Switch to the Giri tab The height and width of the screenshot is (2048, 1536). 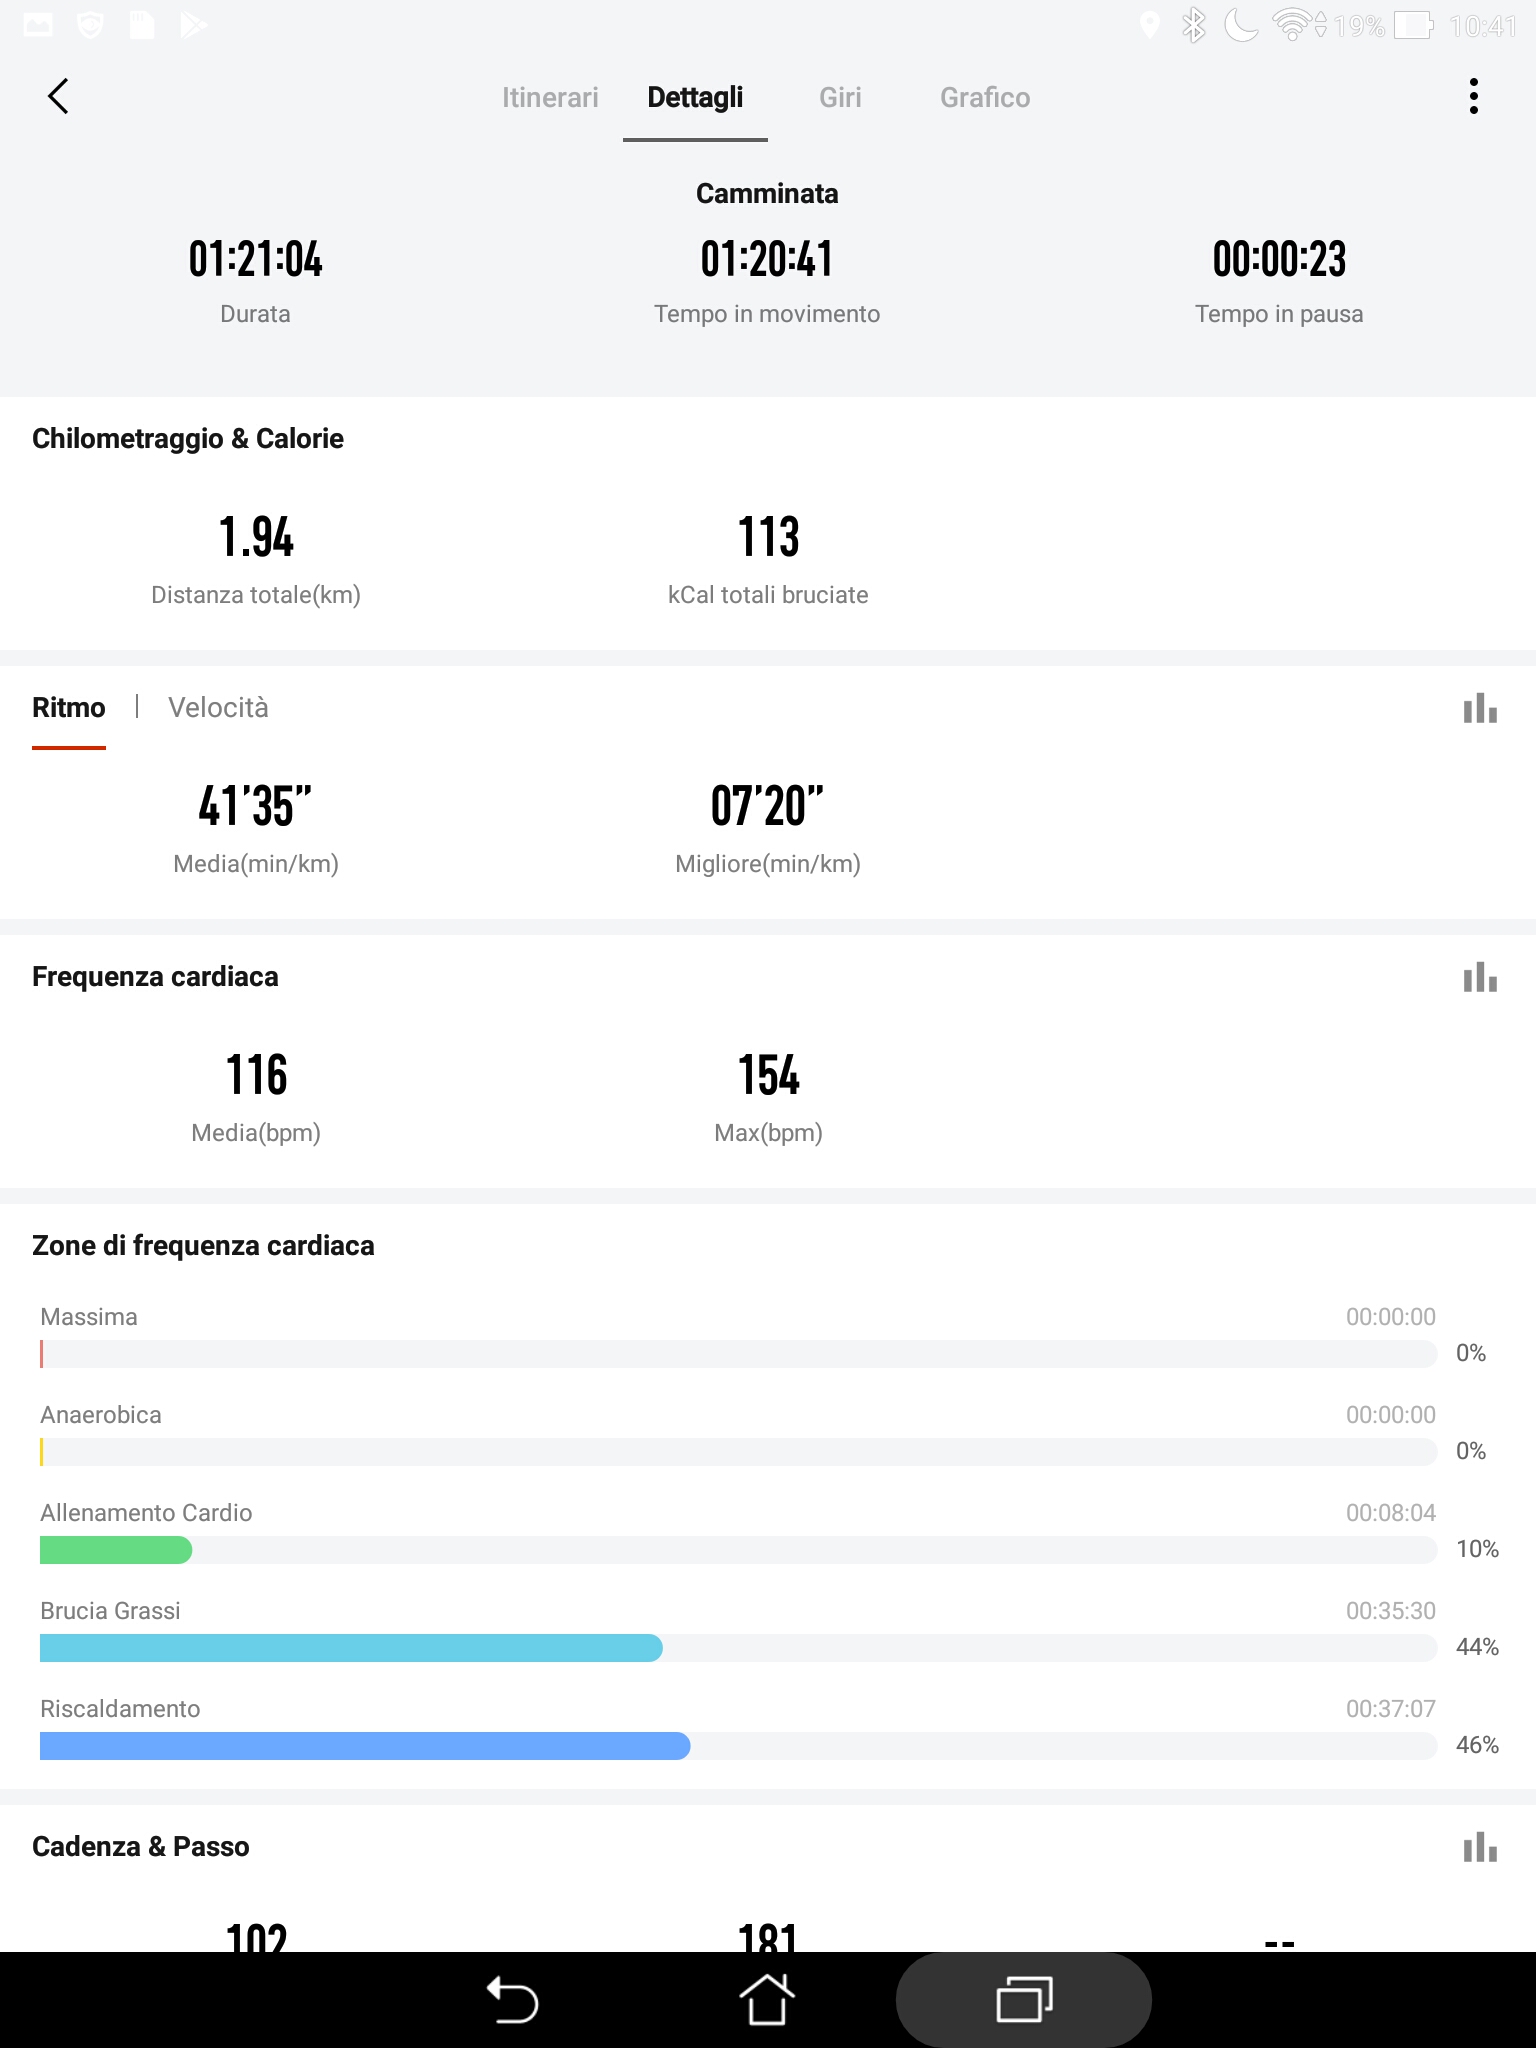(x=840, y=97)
